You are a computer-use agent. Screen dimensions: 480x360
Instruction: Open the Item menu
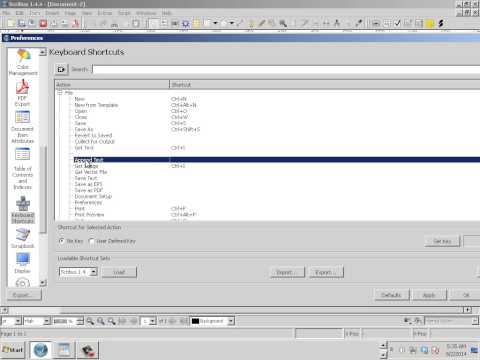point(35,13)
